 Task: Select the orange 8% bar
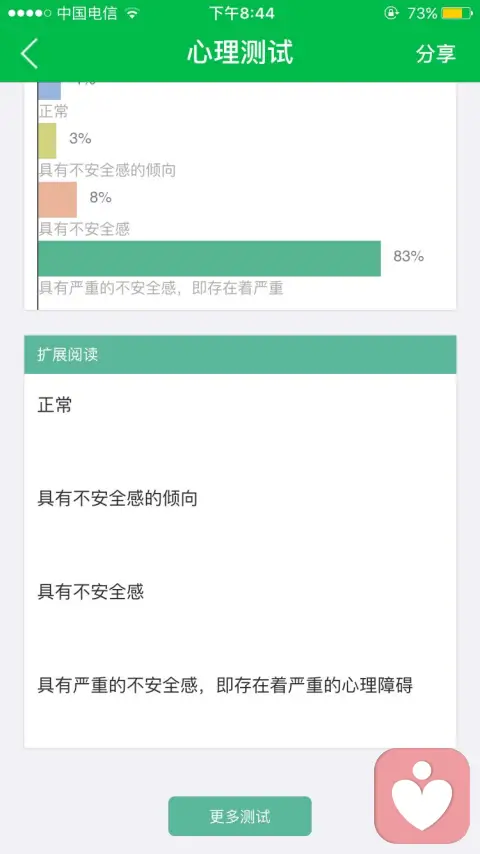click(x=58, y=199)
